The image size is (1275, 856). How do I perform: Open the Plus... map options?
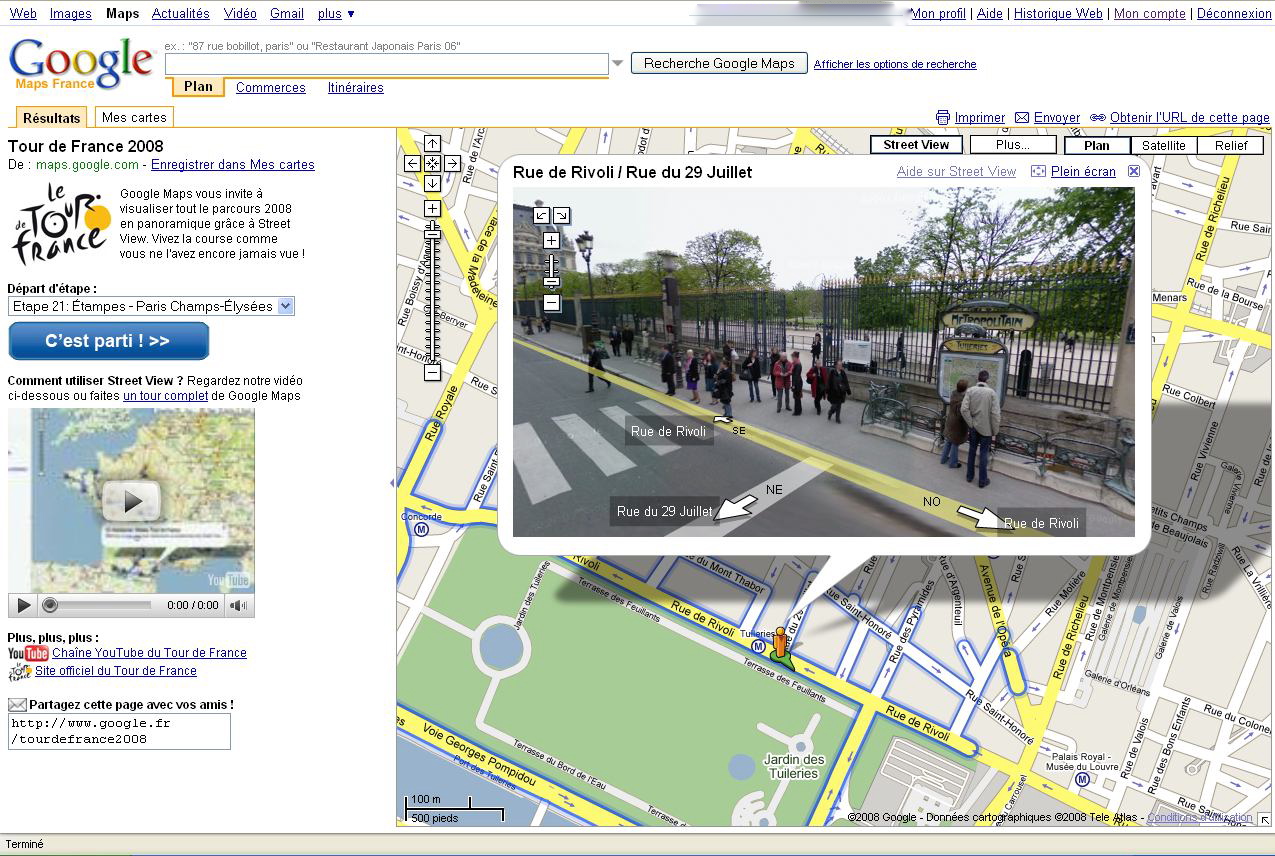coord(1013,145)
